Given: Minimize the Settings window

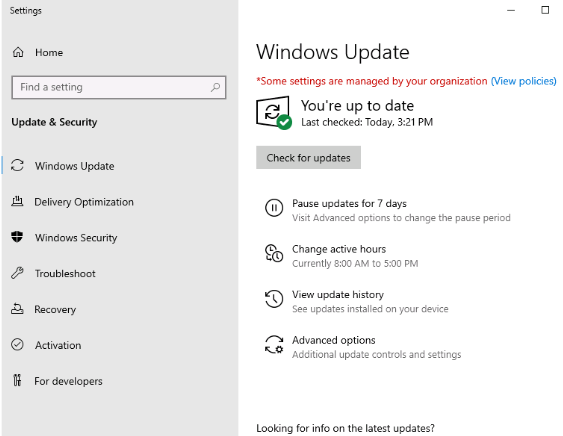Looking at the screenshot, I should point(511,10).
